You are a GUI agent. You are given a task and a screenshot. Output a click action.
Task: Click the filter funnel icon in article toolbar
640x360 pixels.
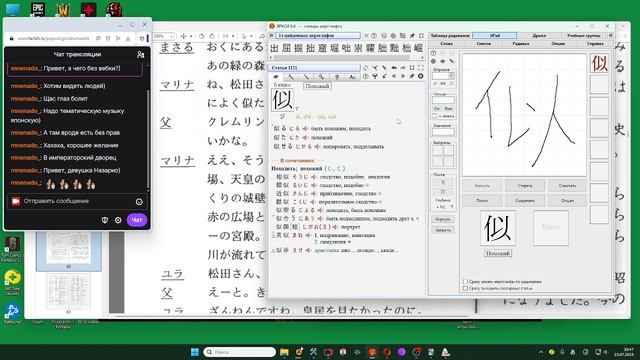tap(375, 76)
